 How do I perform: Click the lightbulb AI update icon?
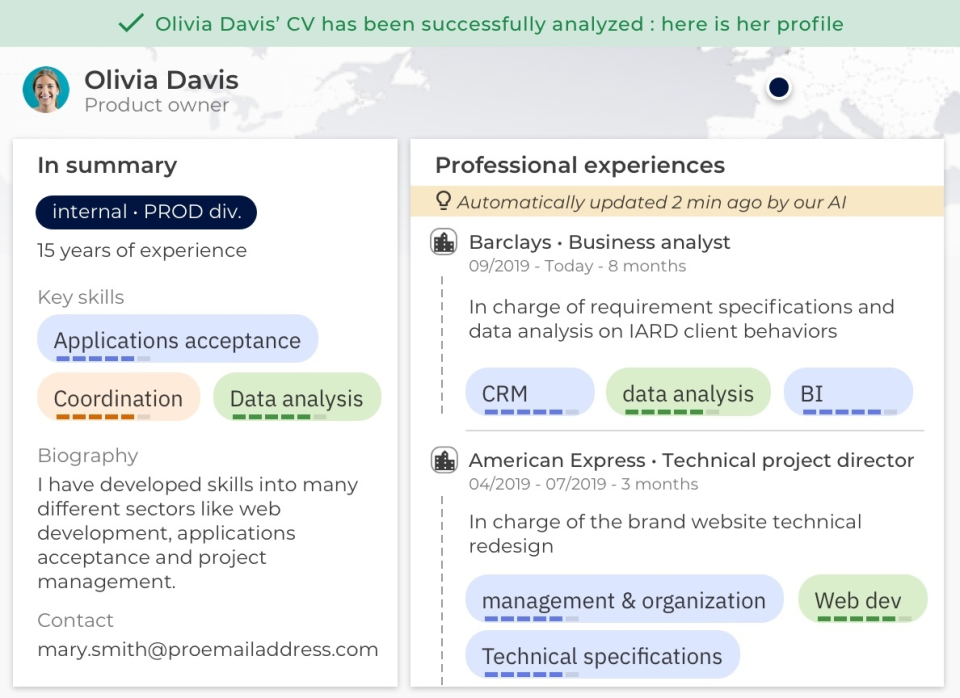(x=443, y=201)
